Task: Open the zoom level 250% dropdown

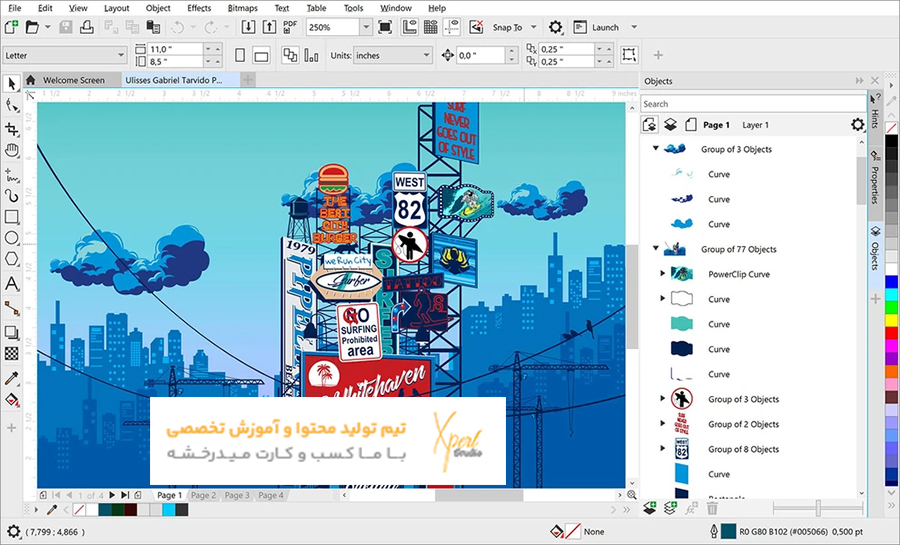Action: point(366,27)
